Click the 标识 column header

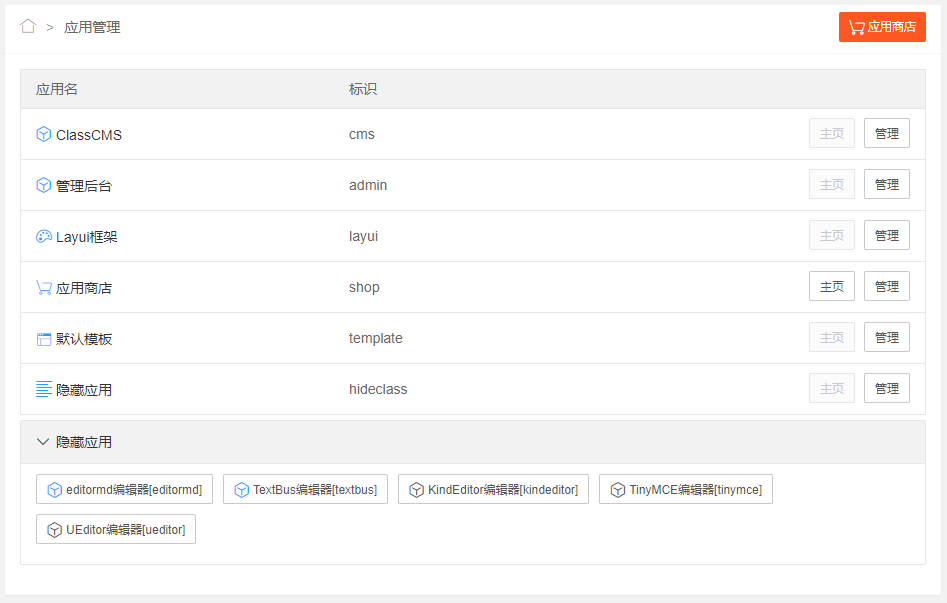point(363,89)
